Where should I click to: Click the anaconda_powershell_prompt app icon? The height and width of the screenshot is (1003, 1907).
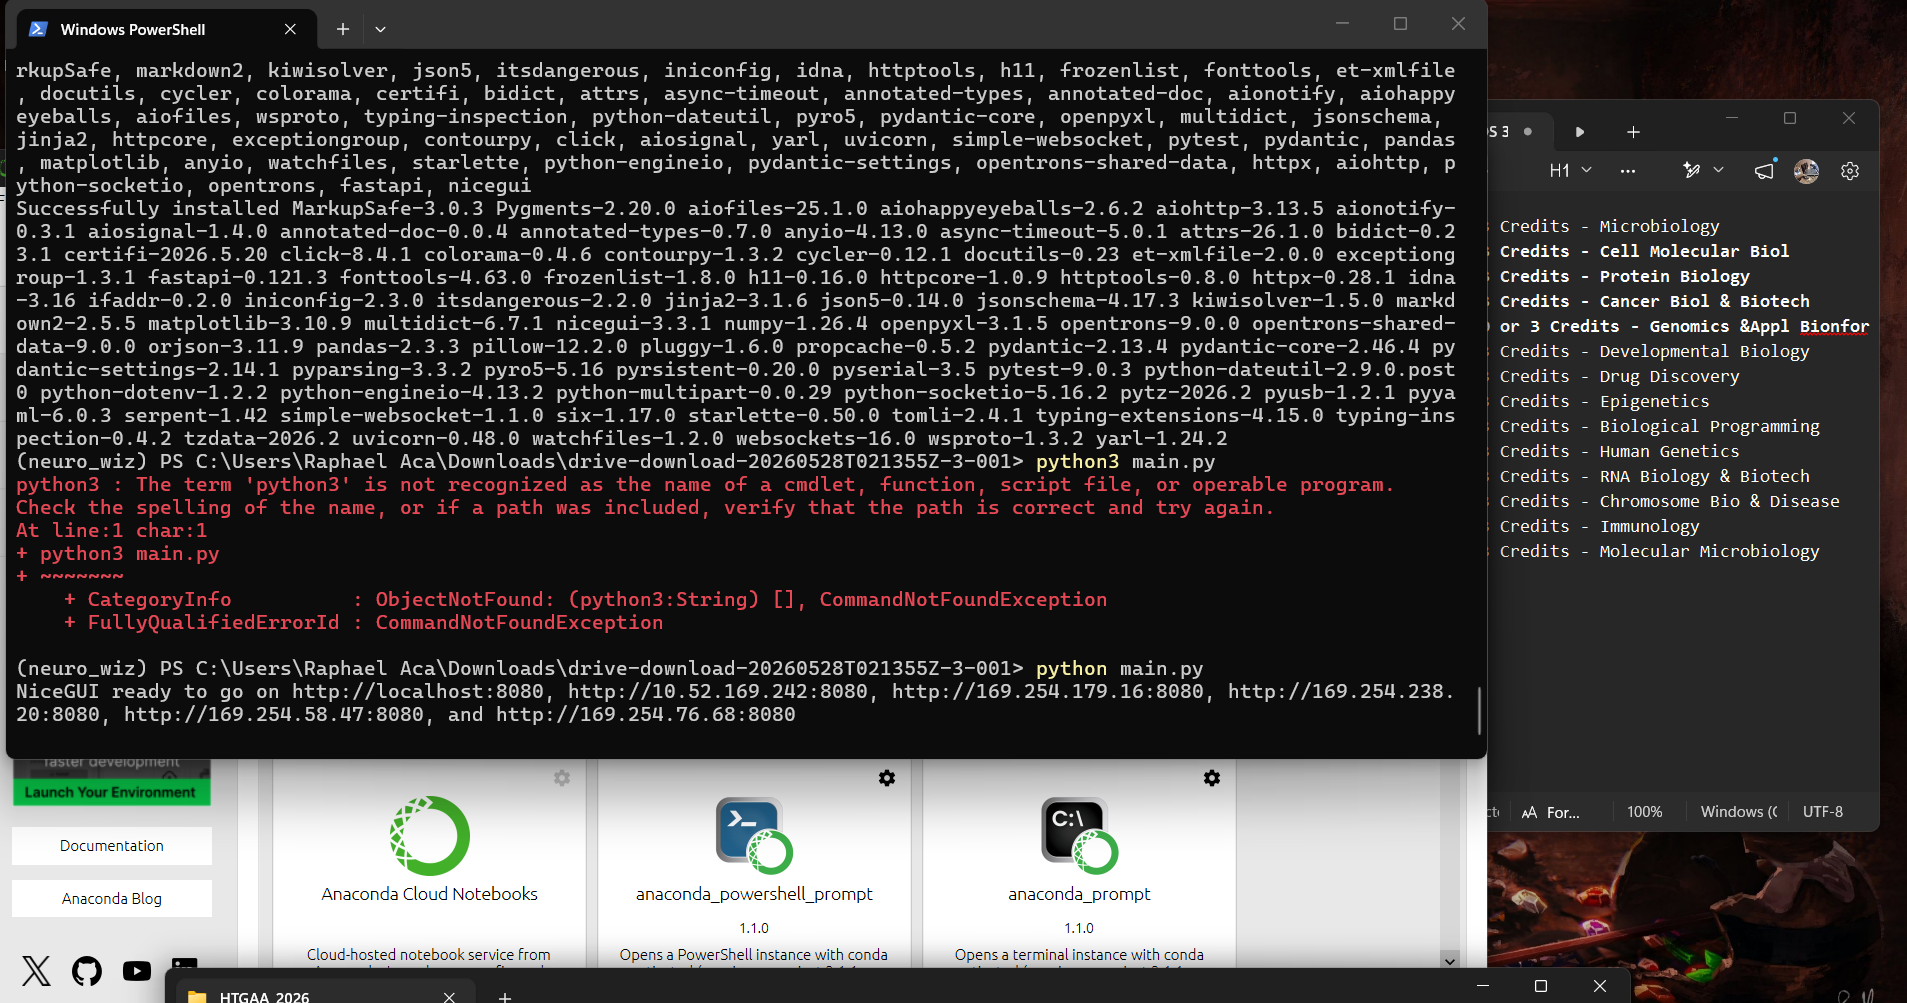click(754, 836)
